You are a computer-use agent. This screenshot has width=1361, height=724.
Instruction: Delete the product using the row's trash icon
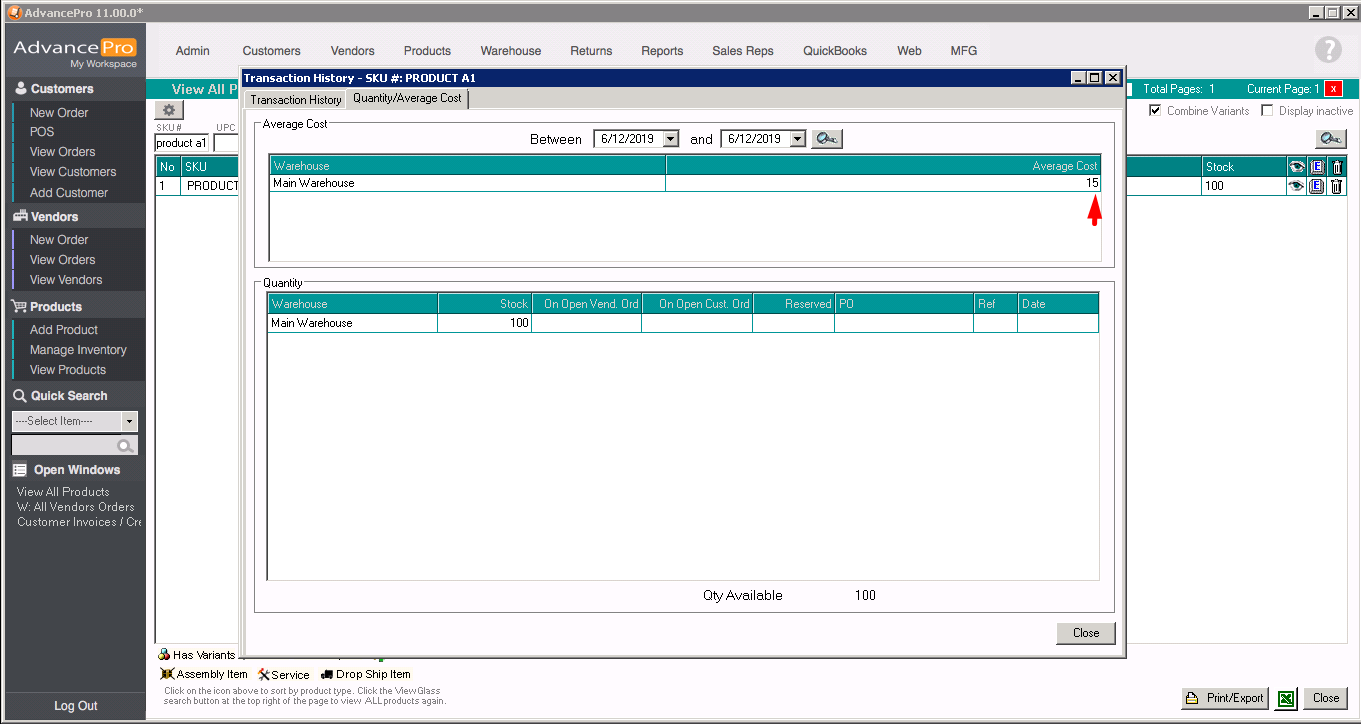tap(1336, 186)
